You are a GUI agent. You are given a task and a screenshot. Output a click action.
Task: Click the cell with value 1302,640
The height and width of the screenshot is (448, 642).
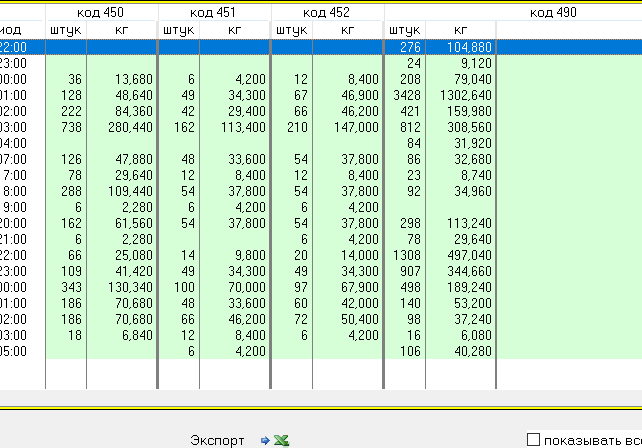[x=460, y=95]
